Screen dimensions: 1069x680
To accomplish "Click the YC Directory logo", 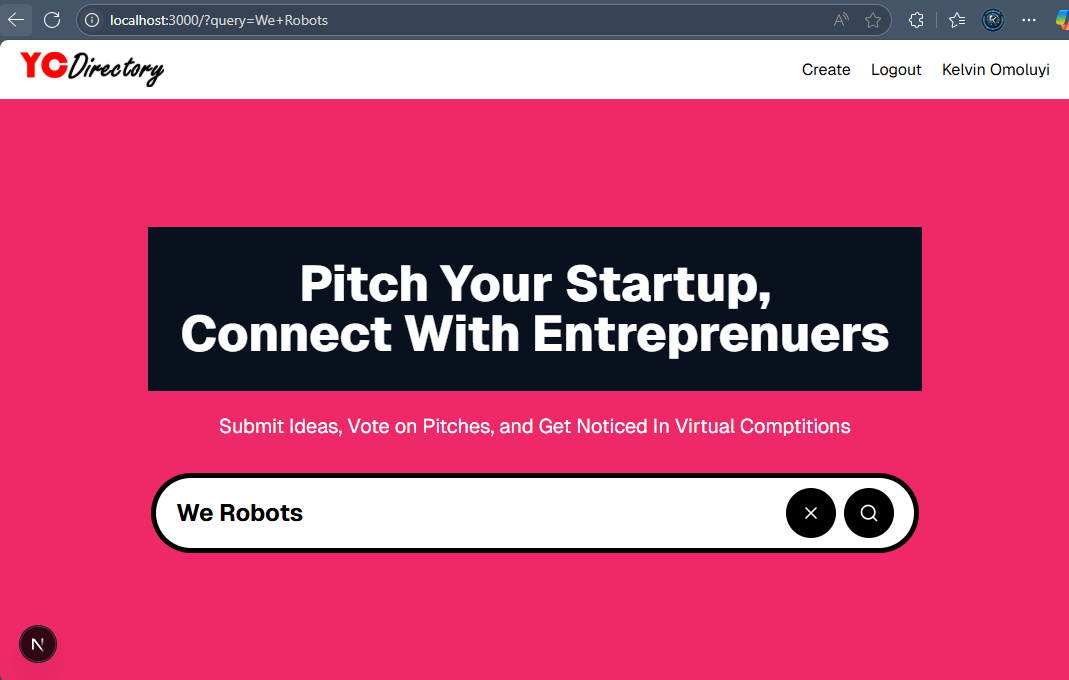I will (x=91, y=69).
